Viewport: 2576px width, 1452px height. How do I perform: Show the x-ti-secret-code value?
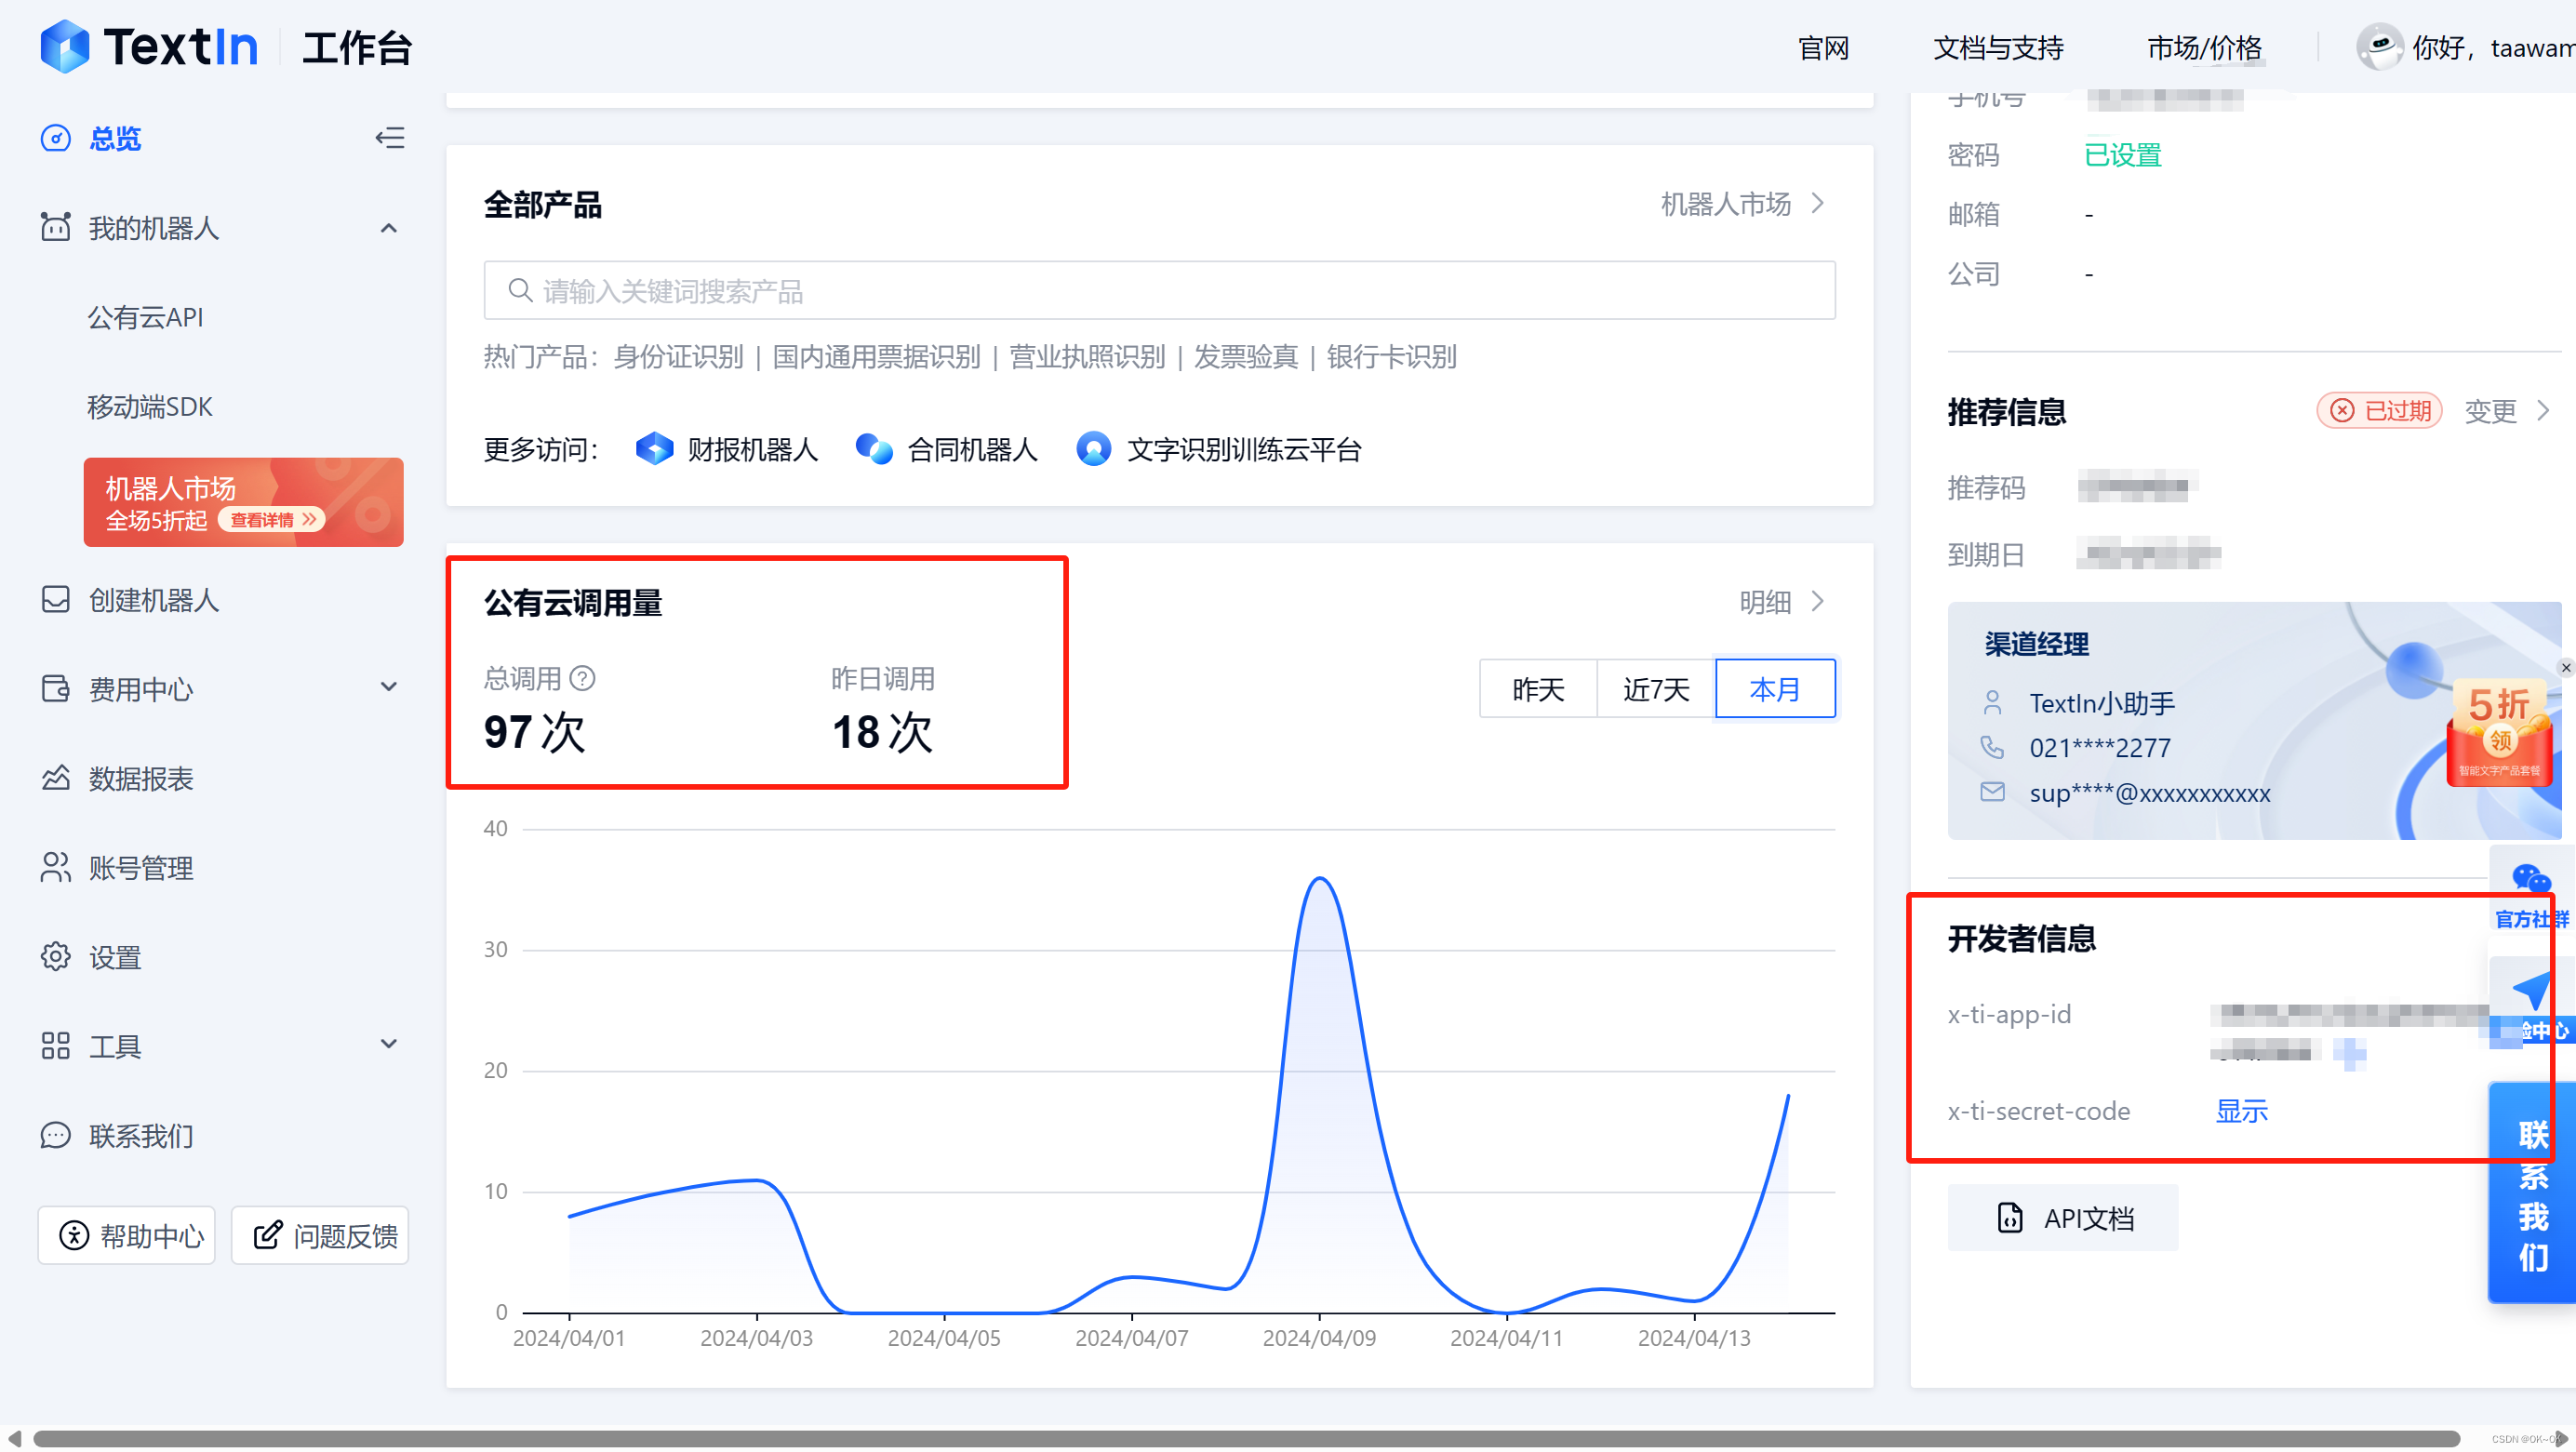point(2241,1110)
